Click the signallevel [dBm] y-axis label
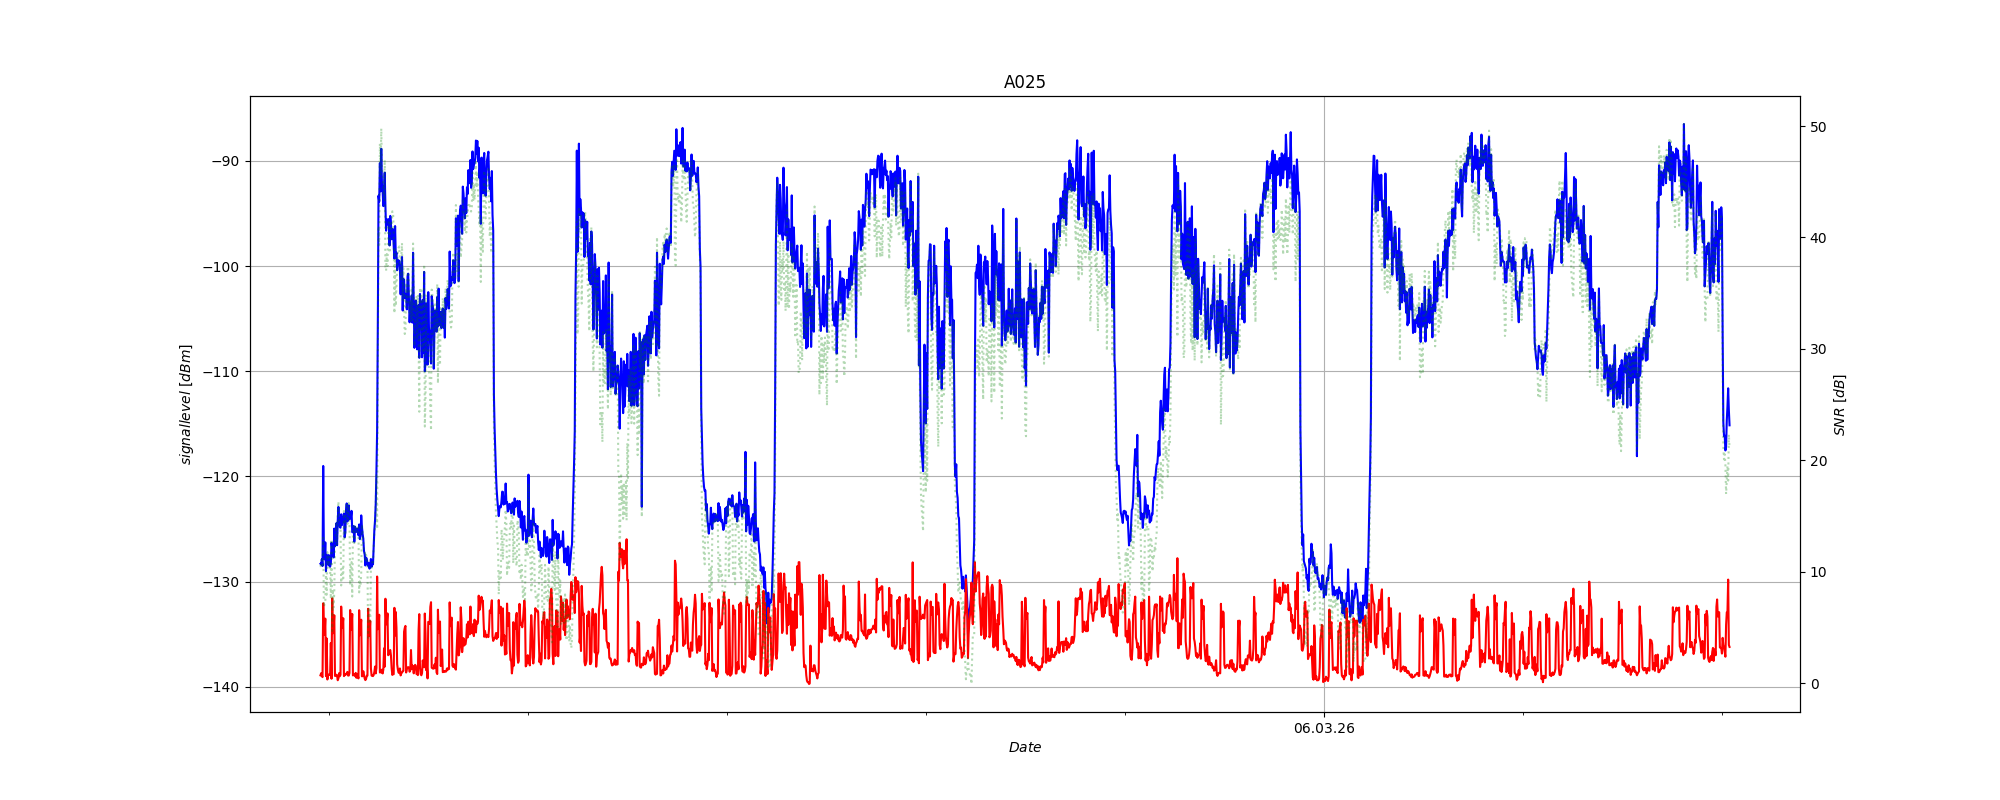2000x800 pixels. pos(185,404)
